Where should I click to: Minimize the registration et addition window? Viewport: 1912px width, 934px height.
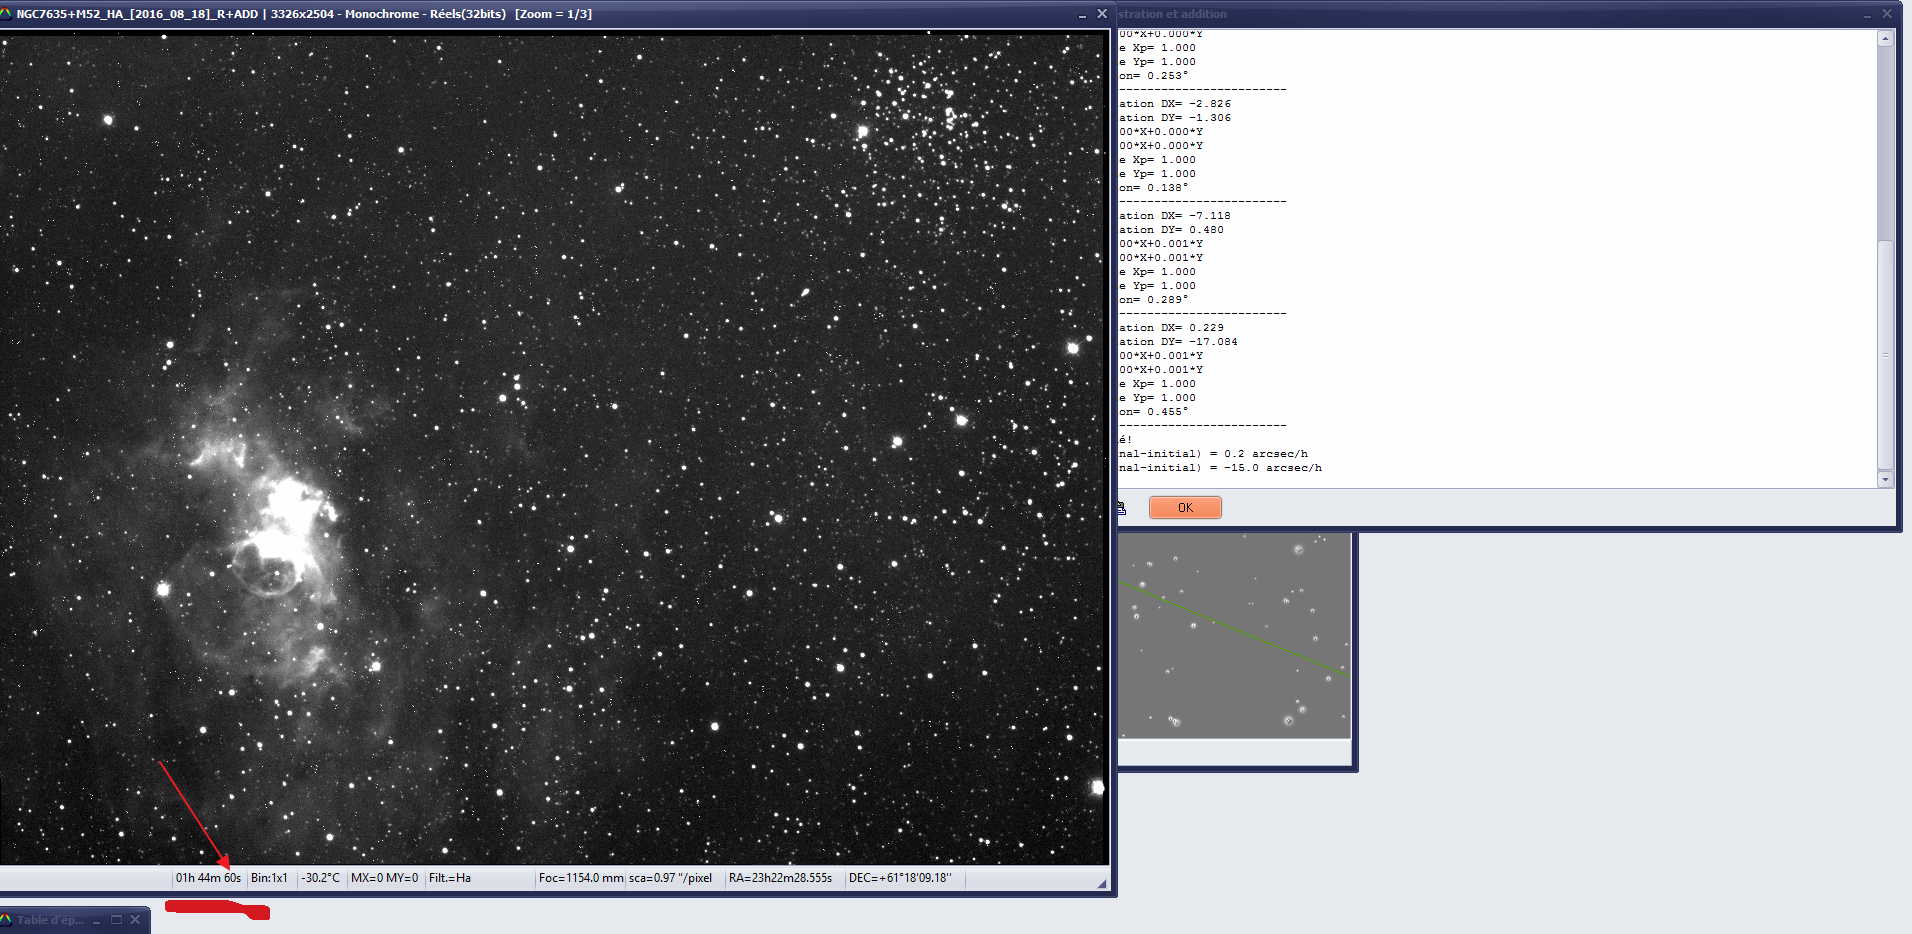(x=1867, y=15)
